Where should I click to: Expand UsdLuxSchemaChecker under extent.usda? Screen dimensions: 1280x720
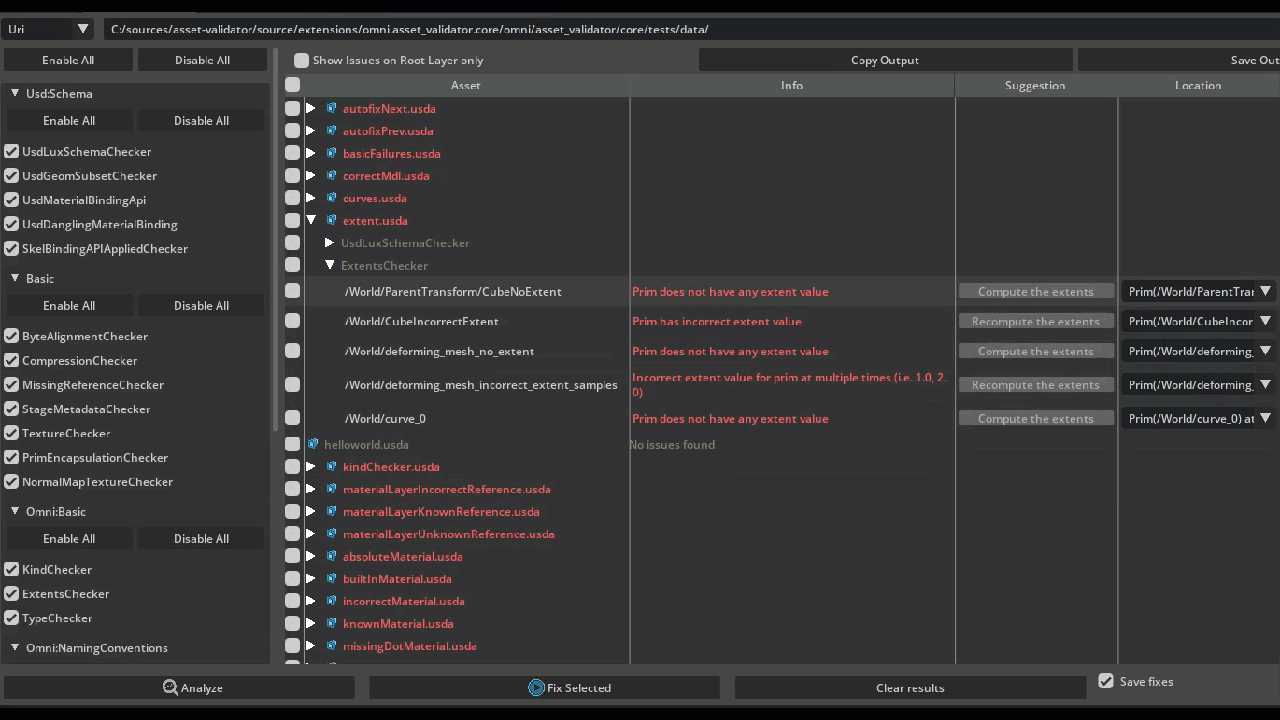tap(329, 243)
